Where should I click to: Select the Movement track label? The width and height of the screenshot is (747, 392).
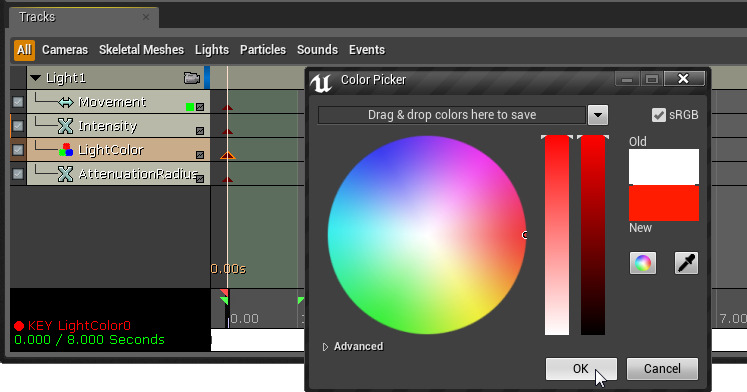tap(112, 102)
